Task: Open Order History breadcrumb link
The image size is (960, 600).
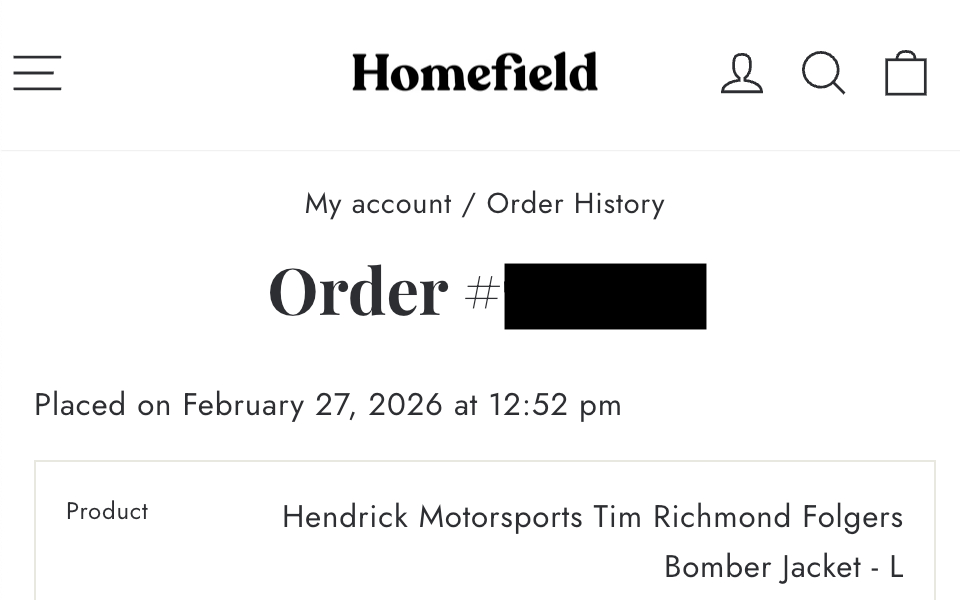Action: (575, 204)
